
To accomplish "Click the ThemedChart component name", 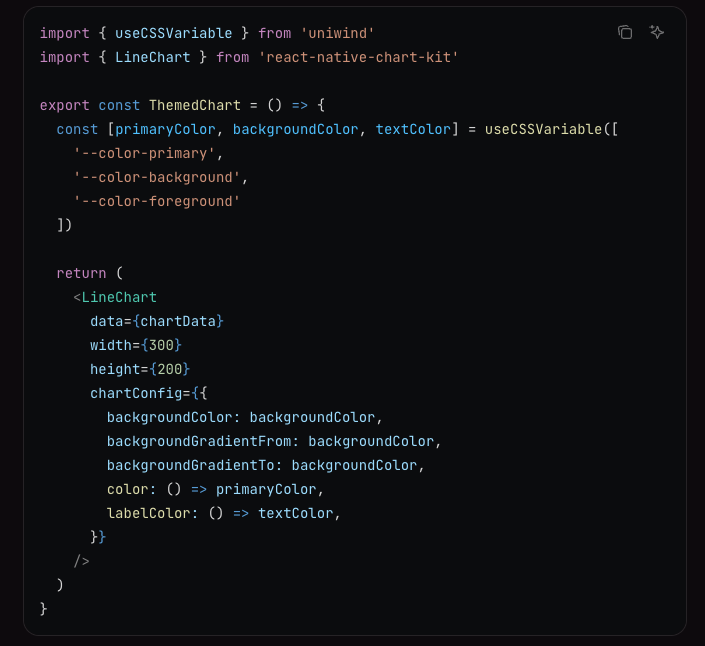I will coord(195,105).
